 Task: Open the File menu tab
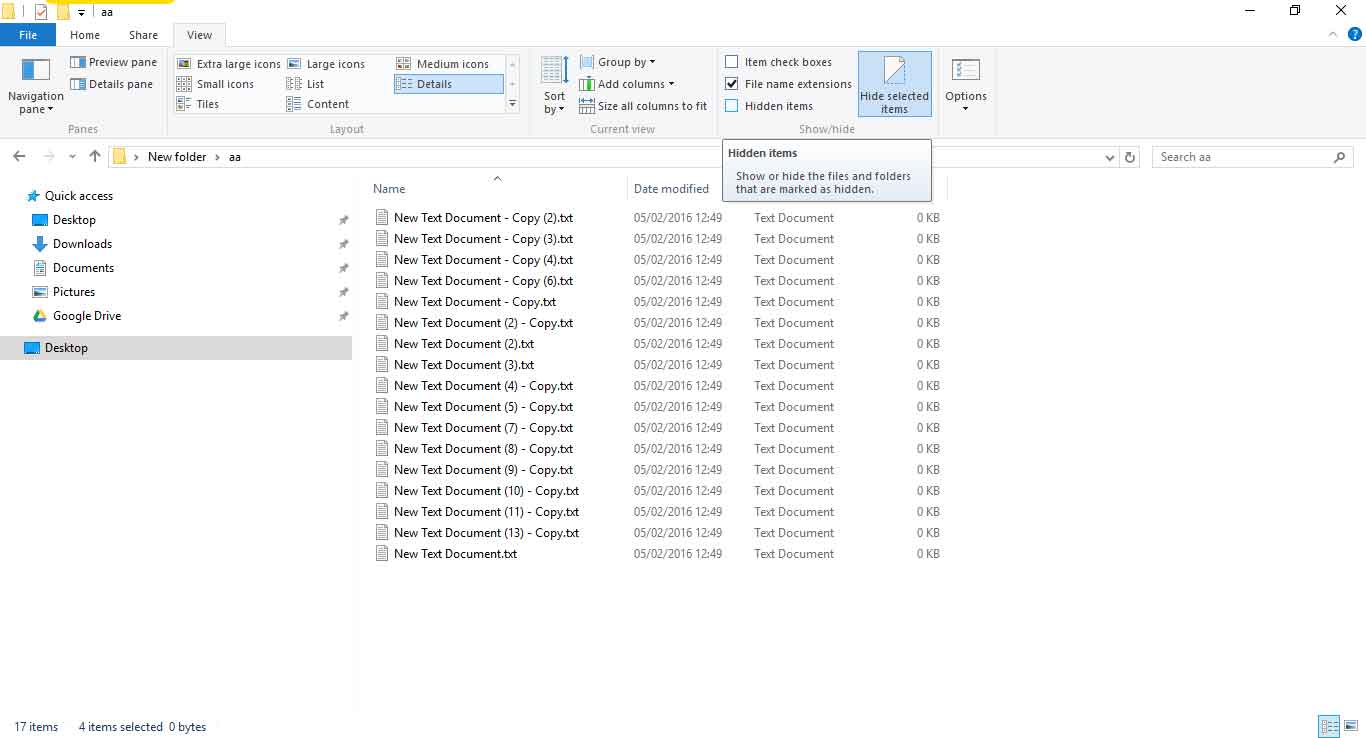click(28, 35)
